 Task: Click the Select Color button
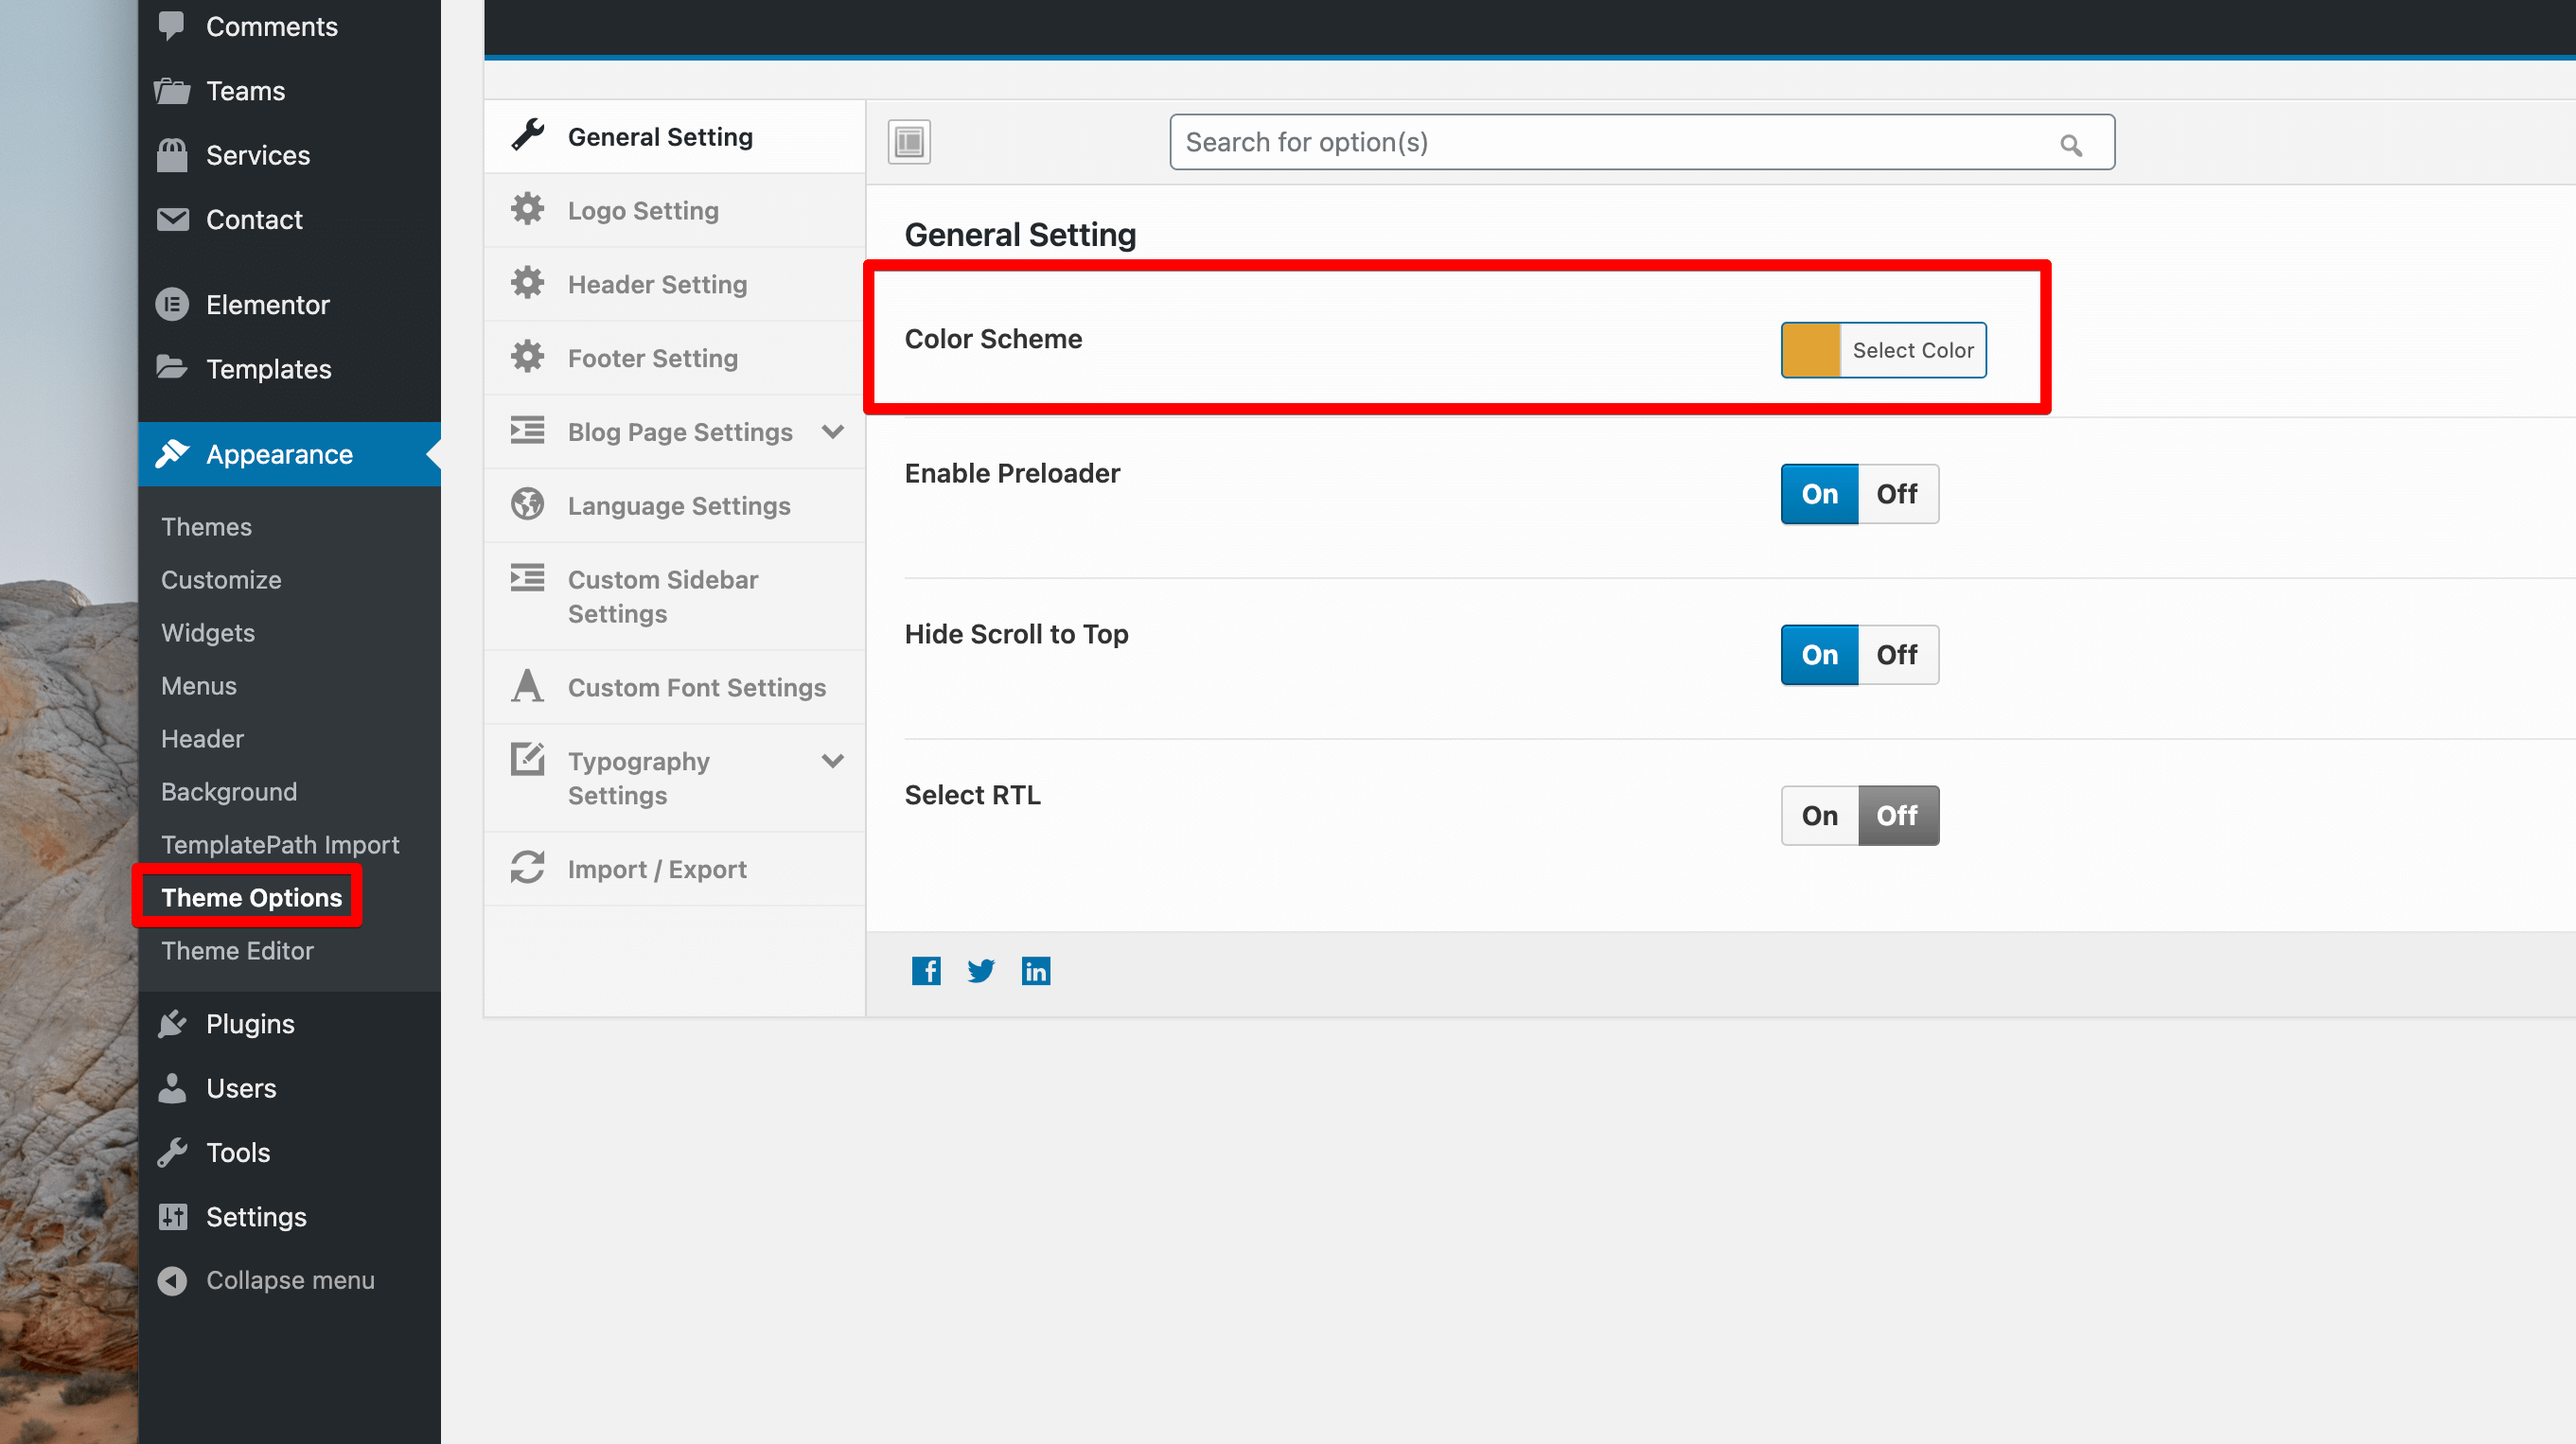1912,350
